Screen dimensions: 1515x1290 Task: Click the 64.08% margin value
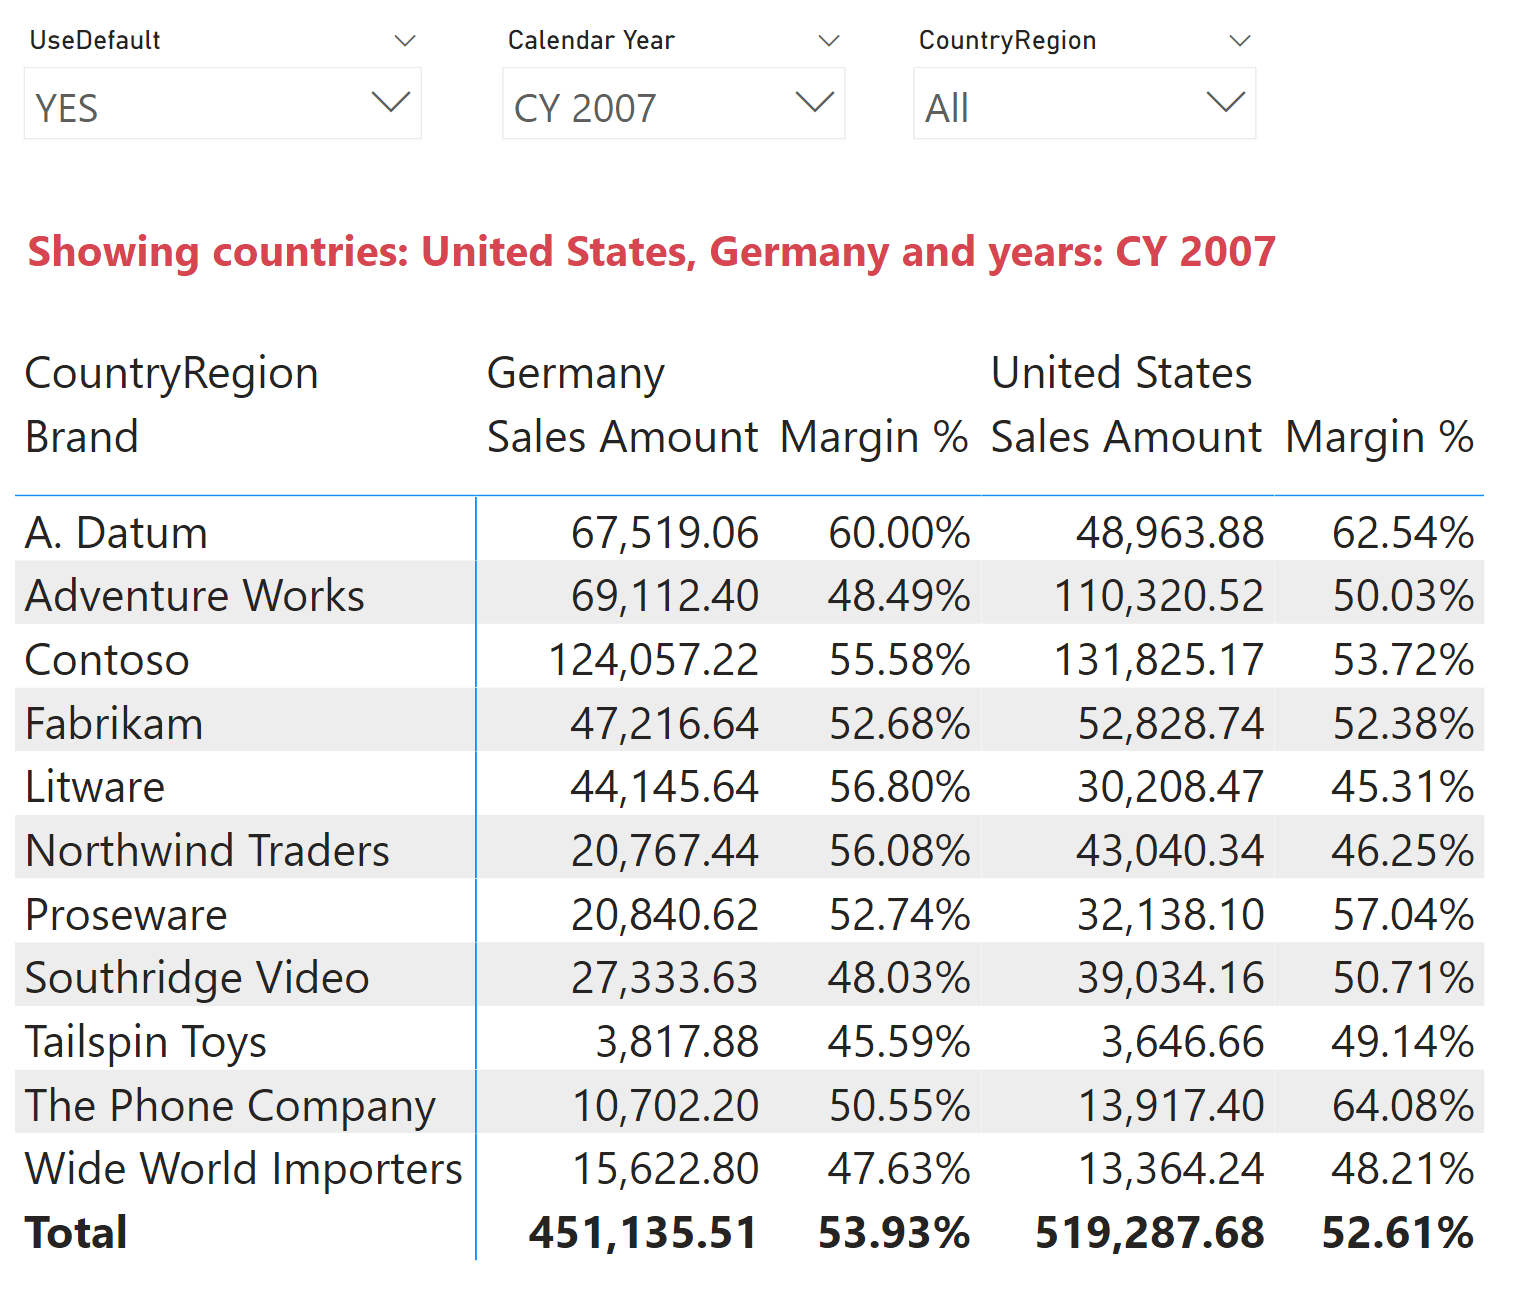(1403, 1106)
